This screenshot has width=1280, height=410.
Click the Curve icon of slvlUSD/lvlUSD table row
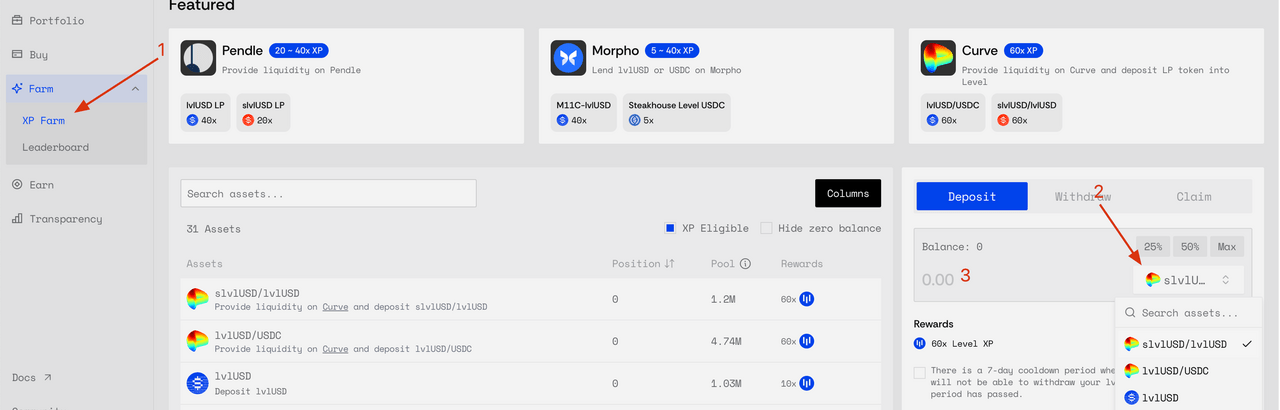[x=198, y=298]
